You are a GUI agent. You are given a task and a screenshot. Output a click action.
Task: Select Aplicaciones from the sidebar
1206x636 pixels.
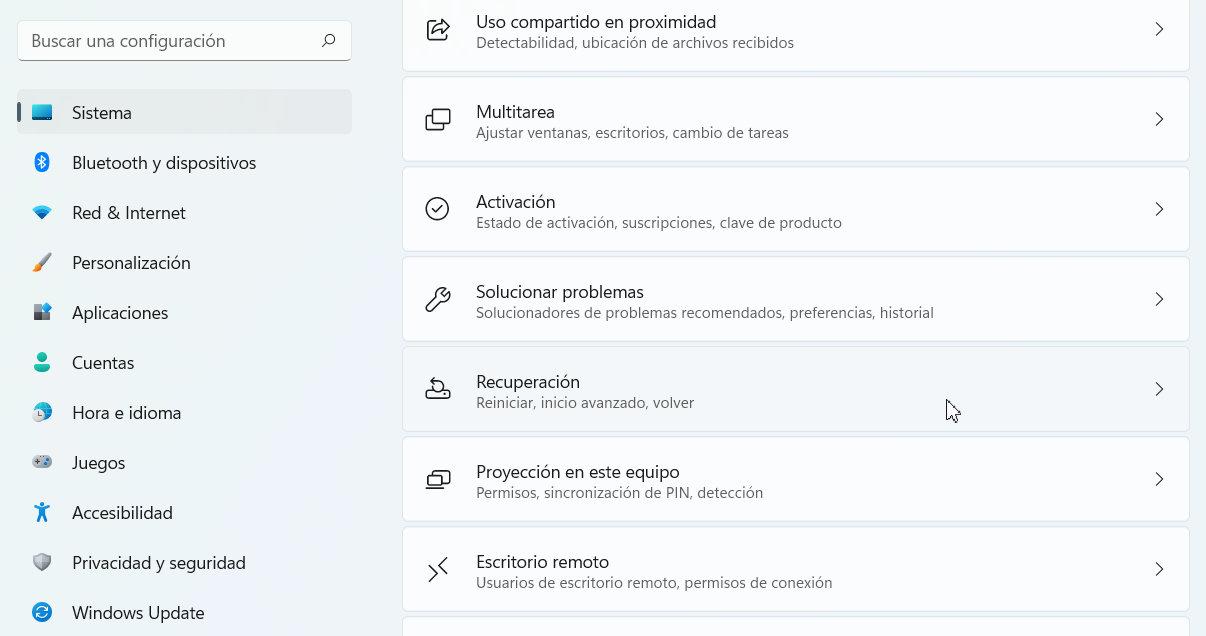point(120,313)
